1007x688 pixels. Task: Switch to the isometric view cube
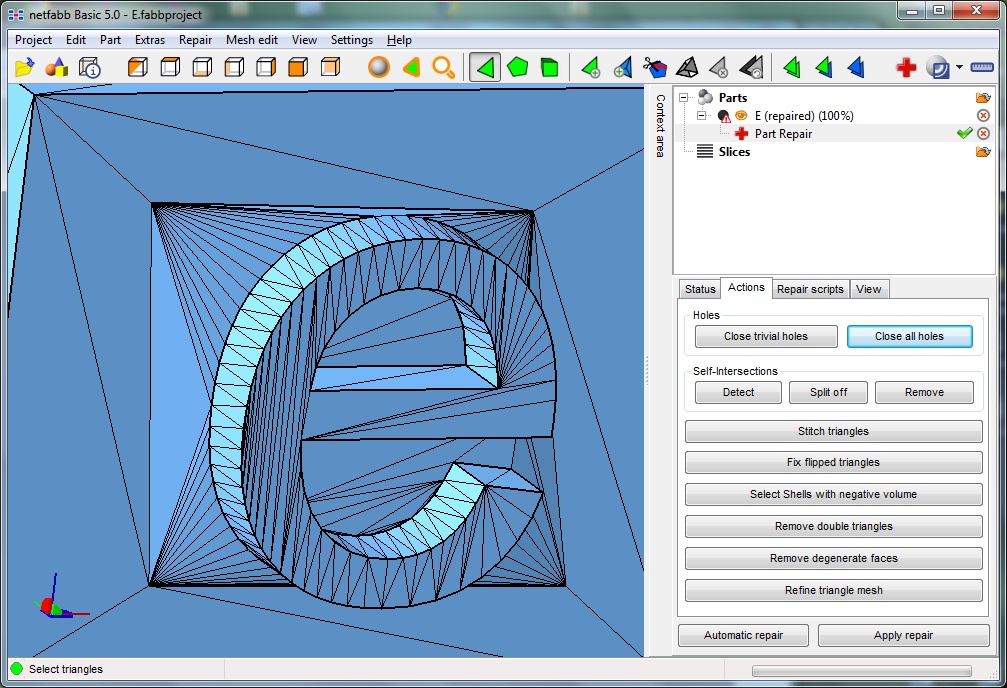coord(137,67)
